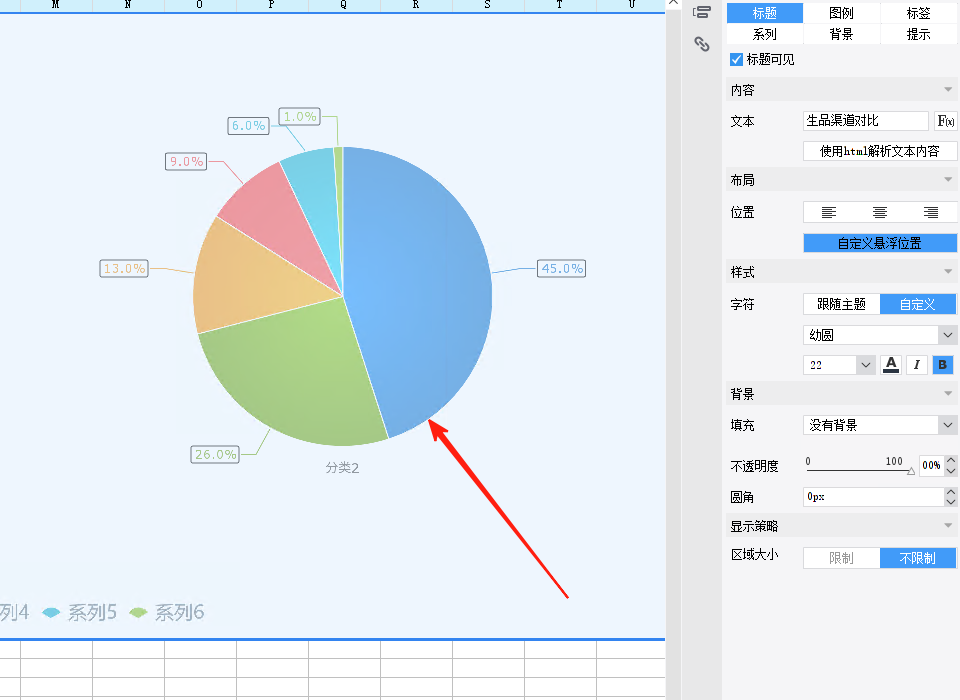Choose center alignment for title position
The image size is (960, 700).
pyautogui.click(x=880, y=213)
